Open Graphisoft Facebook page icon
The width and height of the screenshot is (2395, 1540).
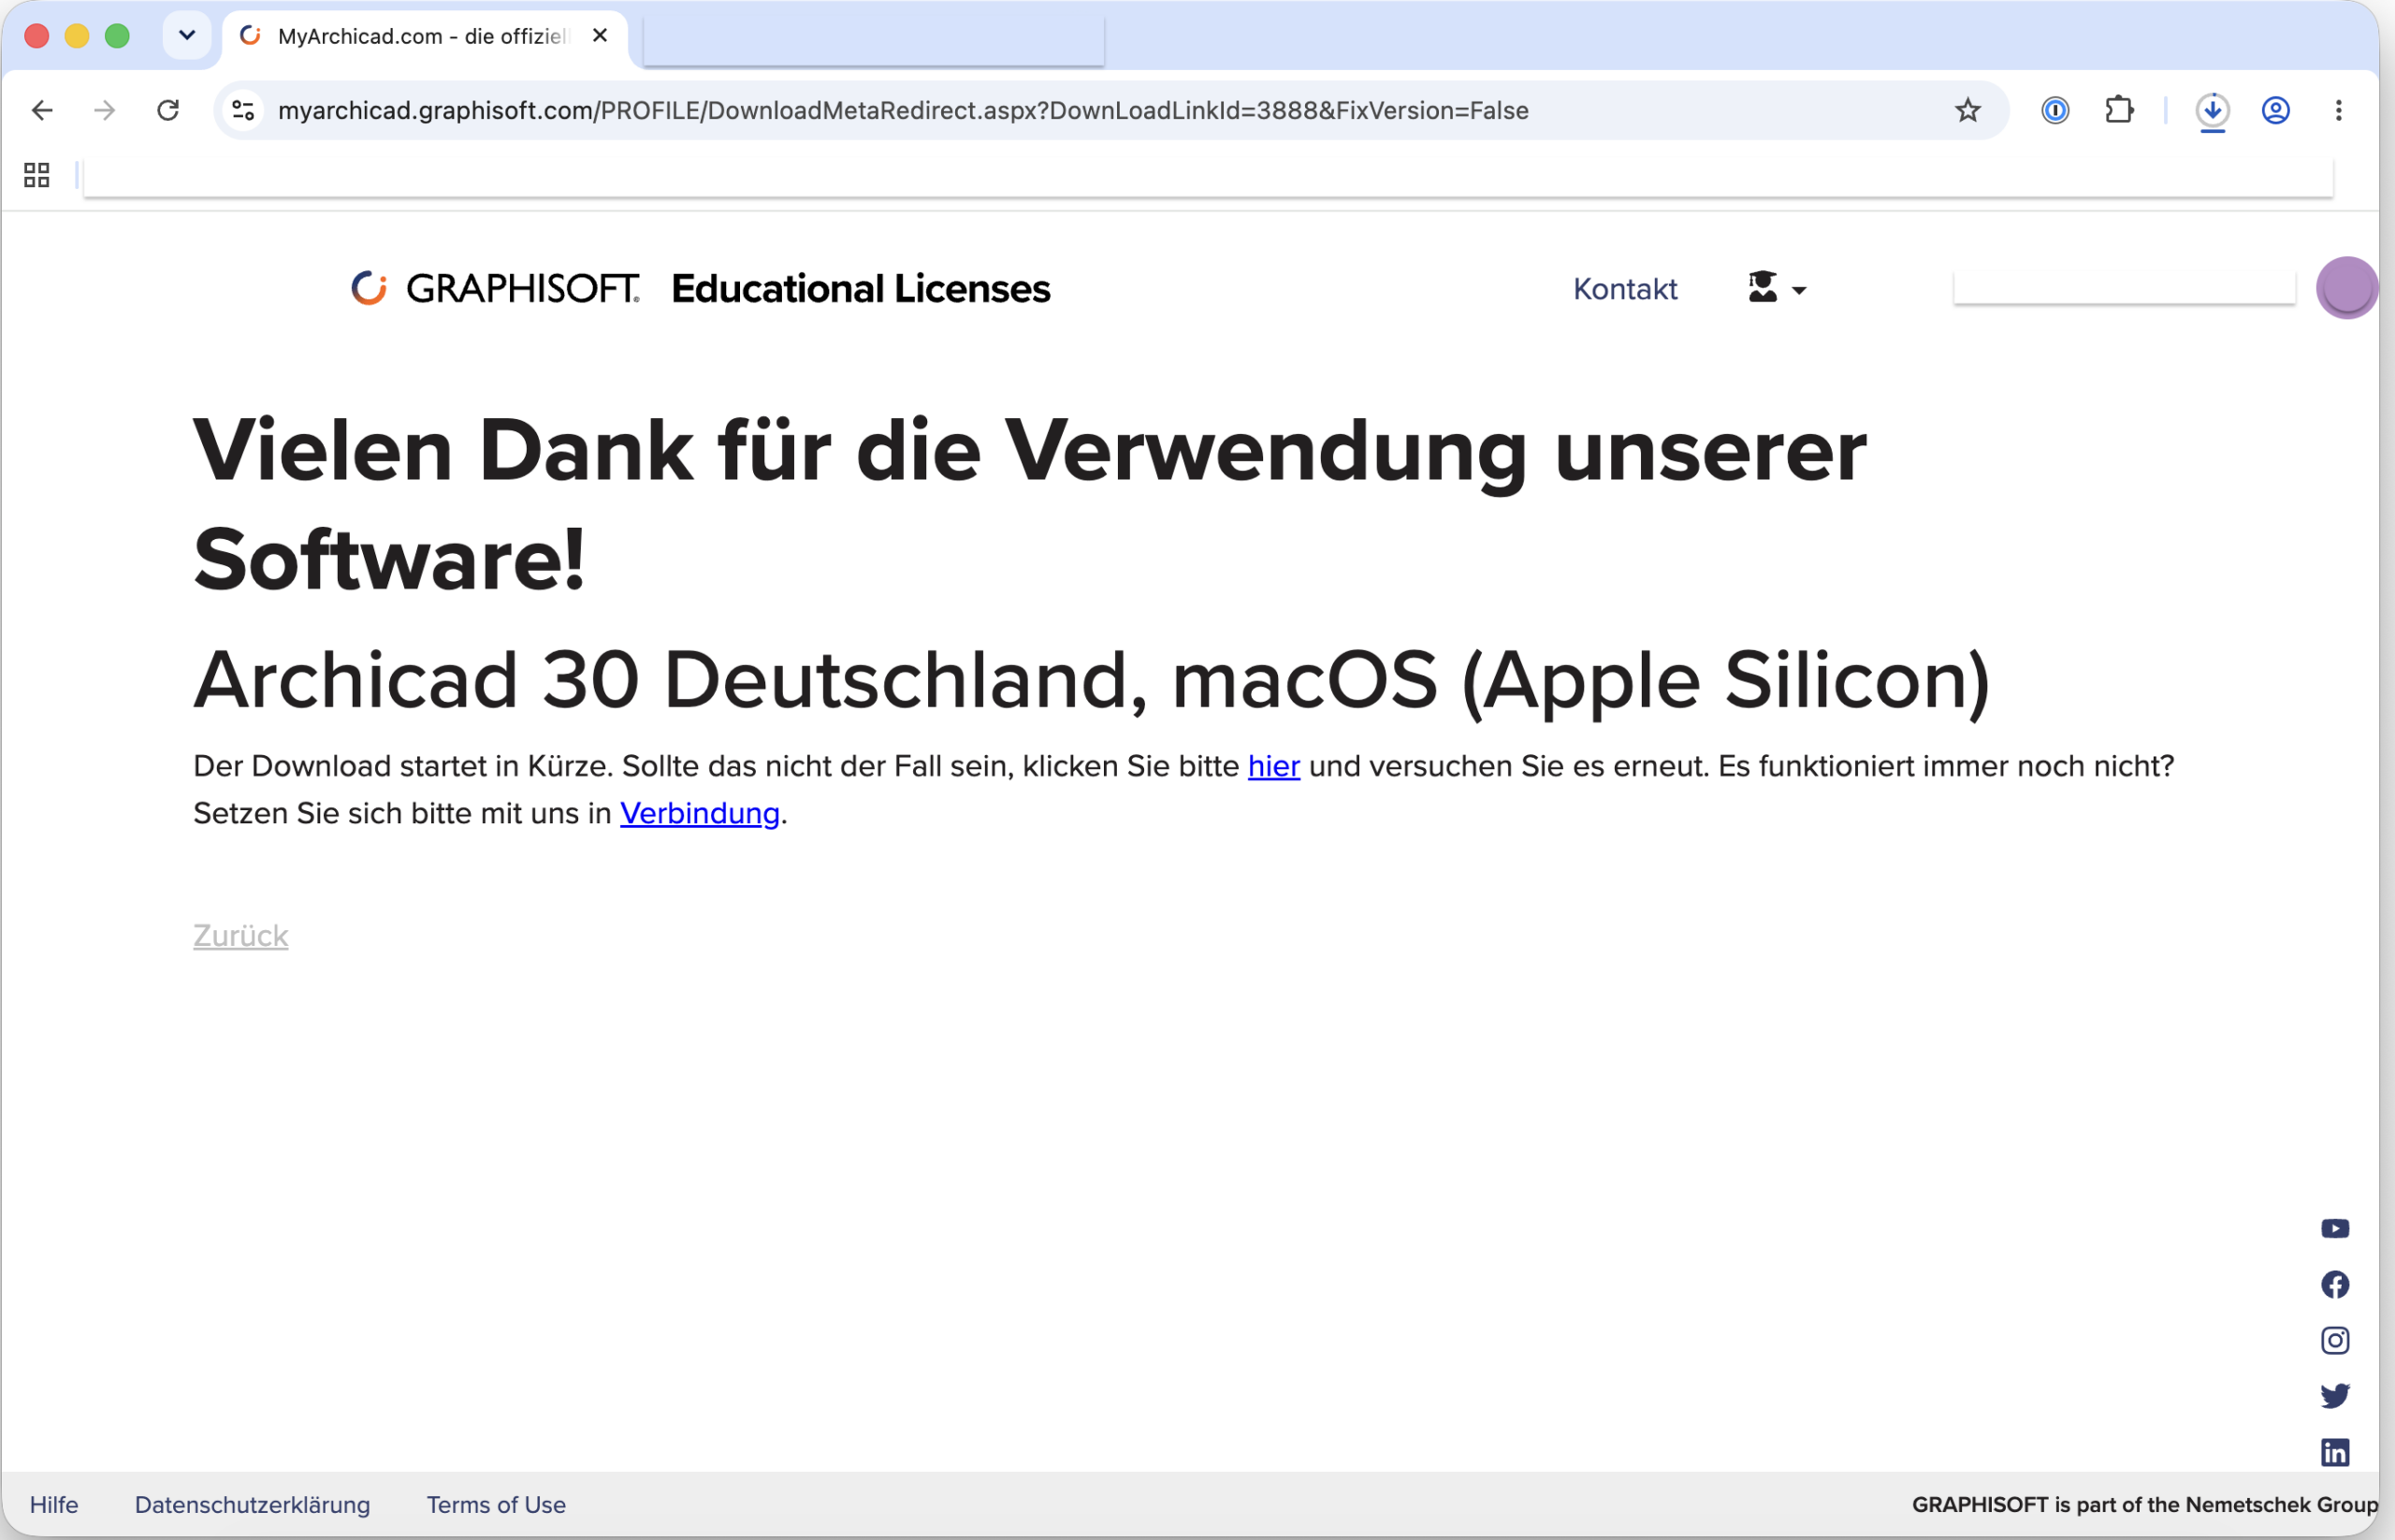coord(2335,1285)
